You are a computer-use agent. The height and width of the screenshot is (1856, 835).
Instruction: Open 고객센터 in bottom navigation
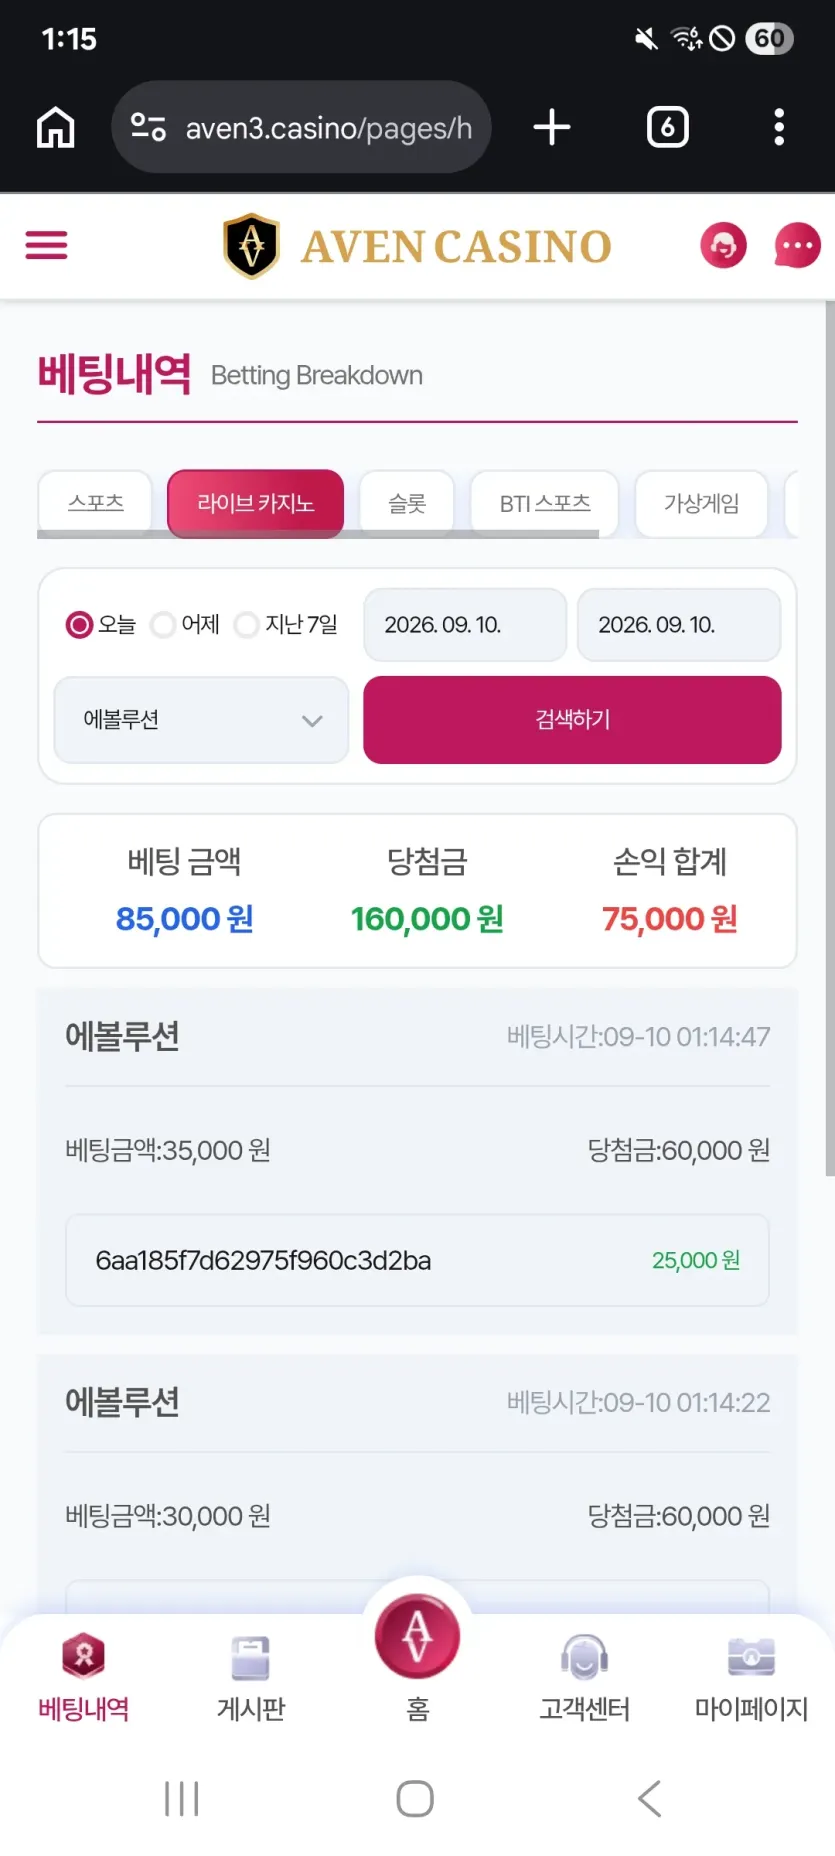(584, 1679)
